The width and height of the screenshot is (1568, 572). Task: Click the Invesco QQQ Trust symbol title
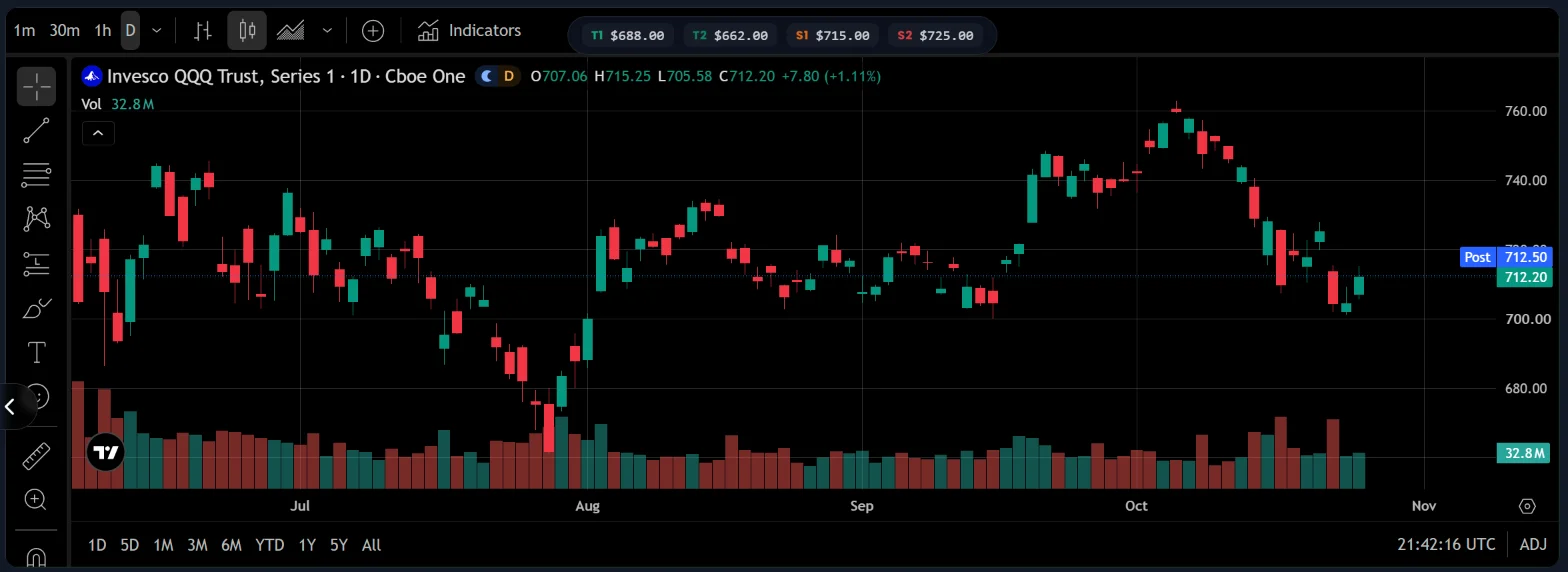tap(286, 76)
